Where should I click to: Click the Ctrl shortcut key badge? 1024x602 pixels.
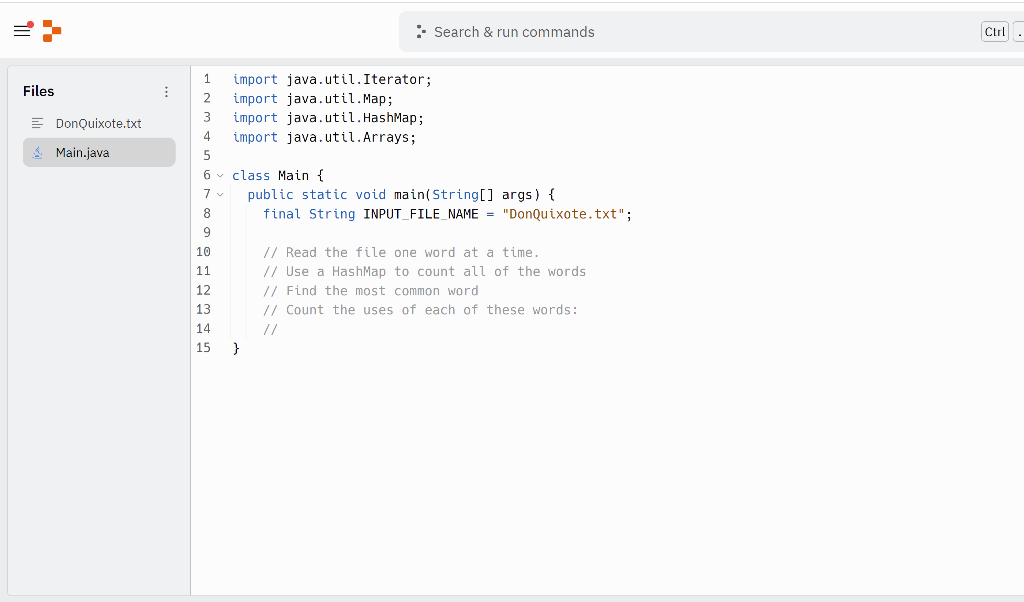[994, 31]
